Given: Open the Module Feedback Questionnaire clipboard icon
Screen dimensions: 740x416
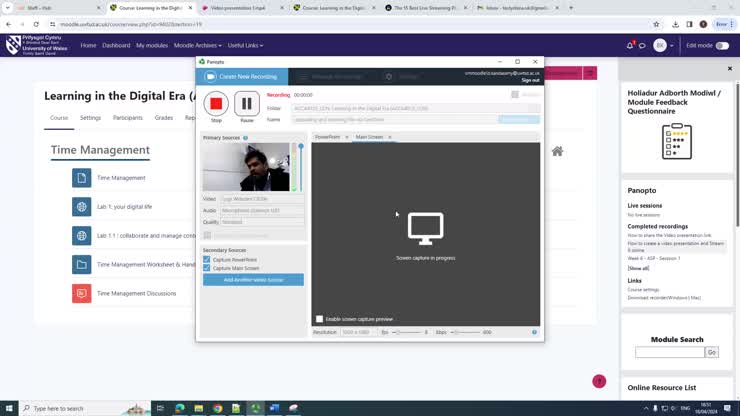Looking at the screenshot, I should pyautogui.click(x=677, y=142).
